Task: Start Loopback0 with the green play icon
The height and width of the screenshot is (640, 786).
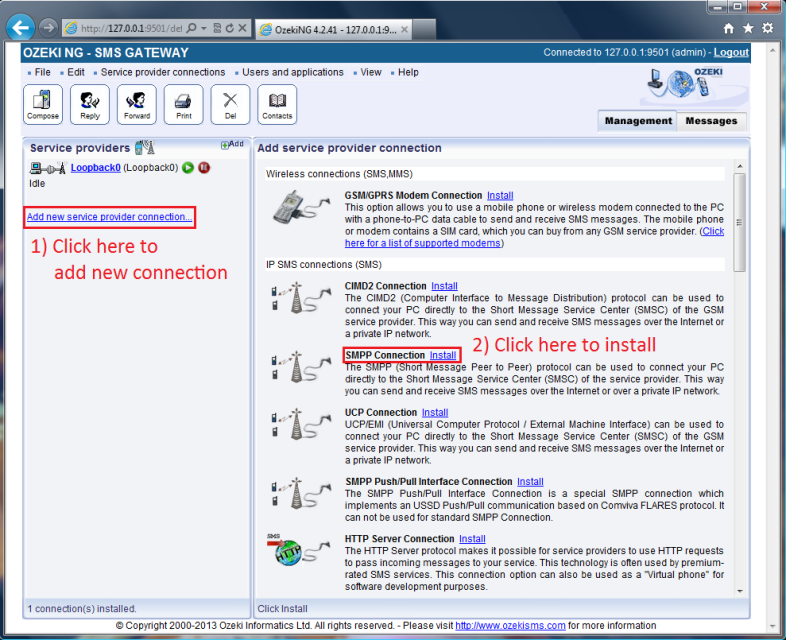Action: point(188,168)
